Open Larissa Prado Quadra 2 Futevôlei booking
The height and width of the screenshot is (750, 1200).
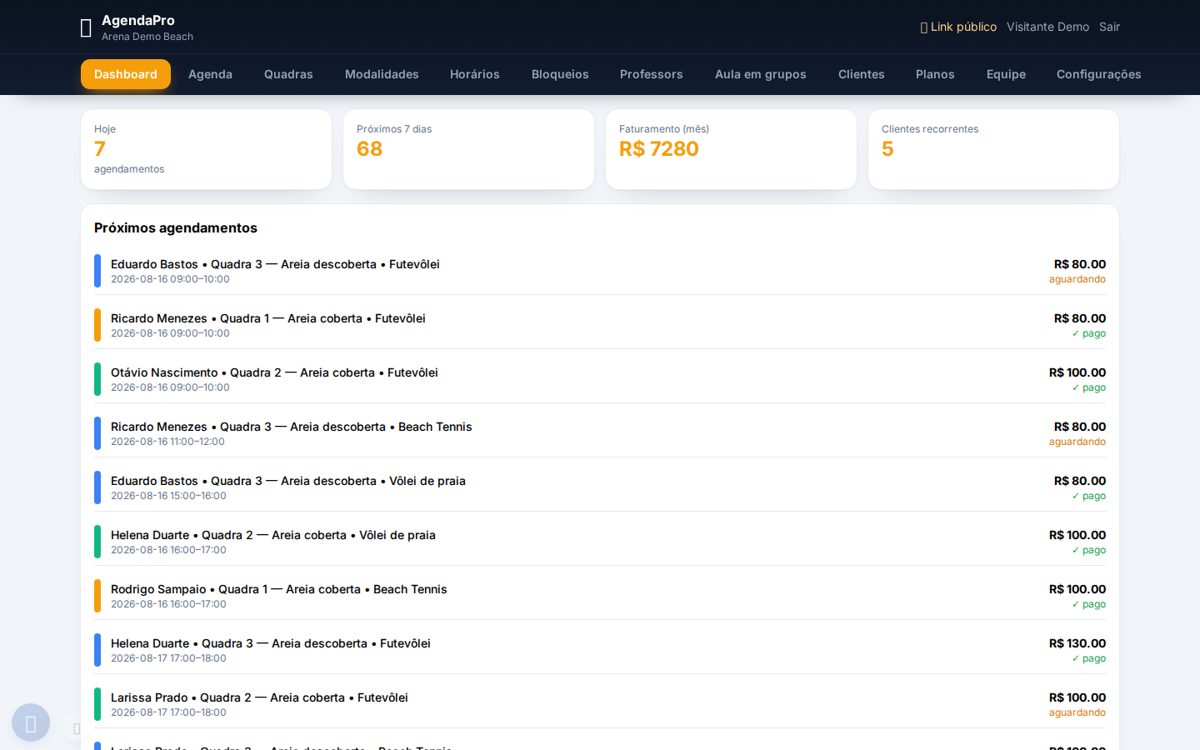600,704
